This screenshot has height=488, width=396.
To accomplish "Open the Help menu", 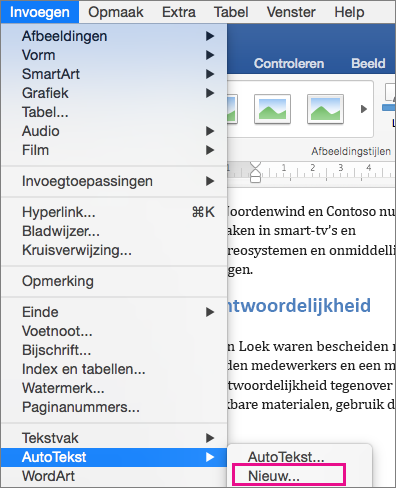I will pyautogui.click(x=349, y=12).
